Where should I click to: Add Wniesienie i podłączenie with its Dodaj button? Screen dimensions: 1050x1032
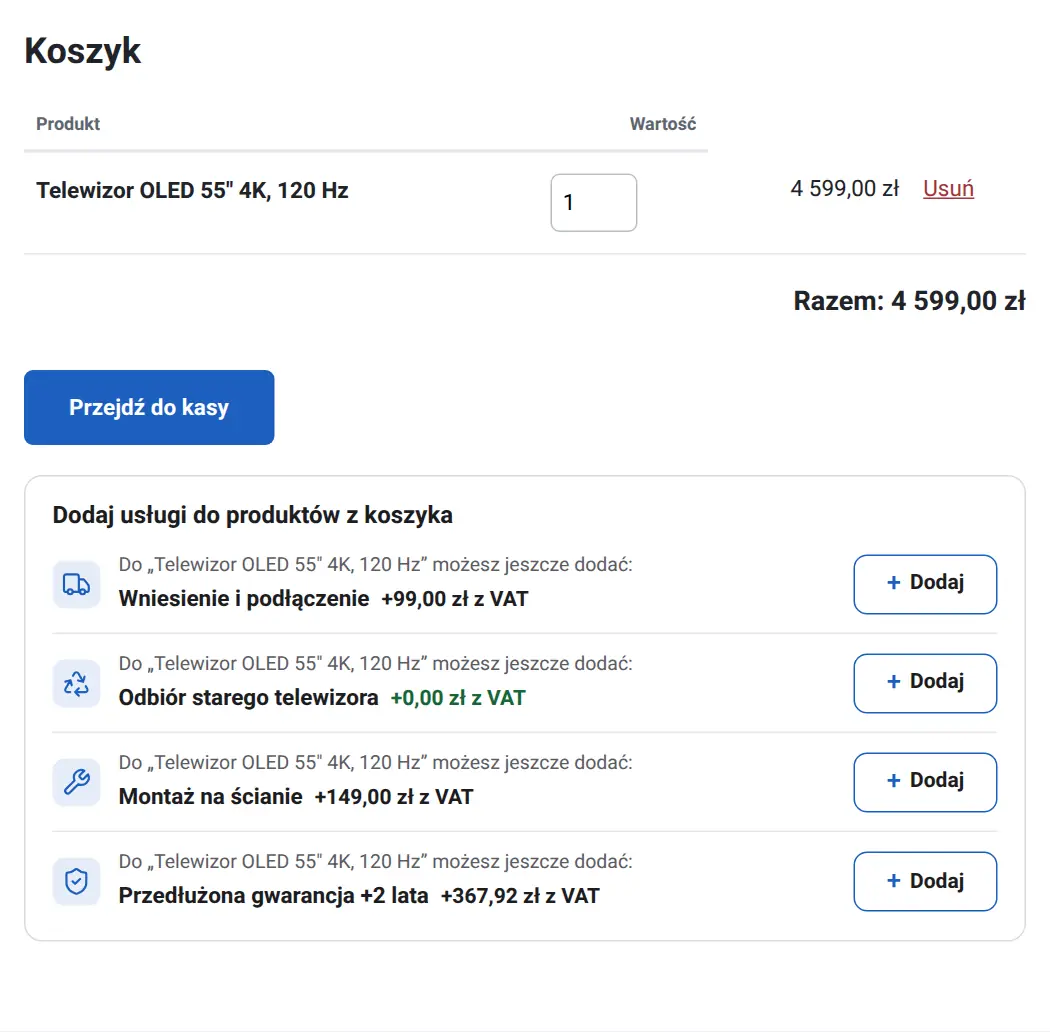(925, 584)
